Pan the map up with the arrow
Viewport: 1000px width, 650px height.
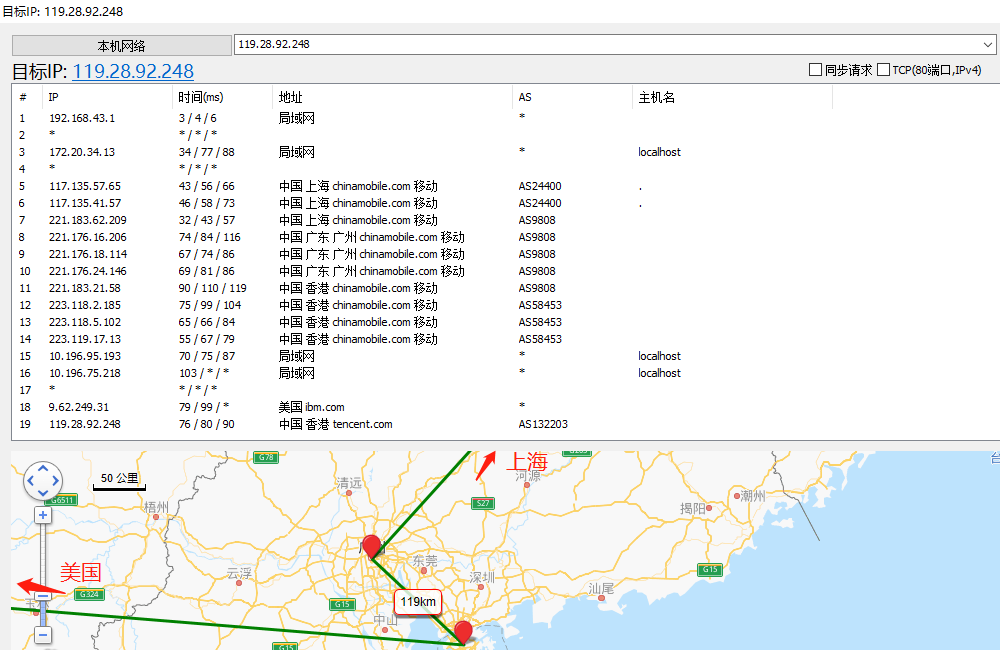point(43,469)
